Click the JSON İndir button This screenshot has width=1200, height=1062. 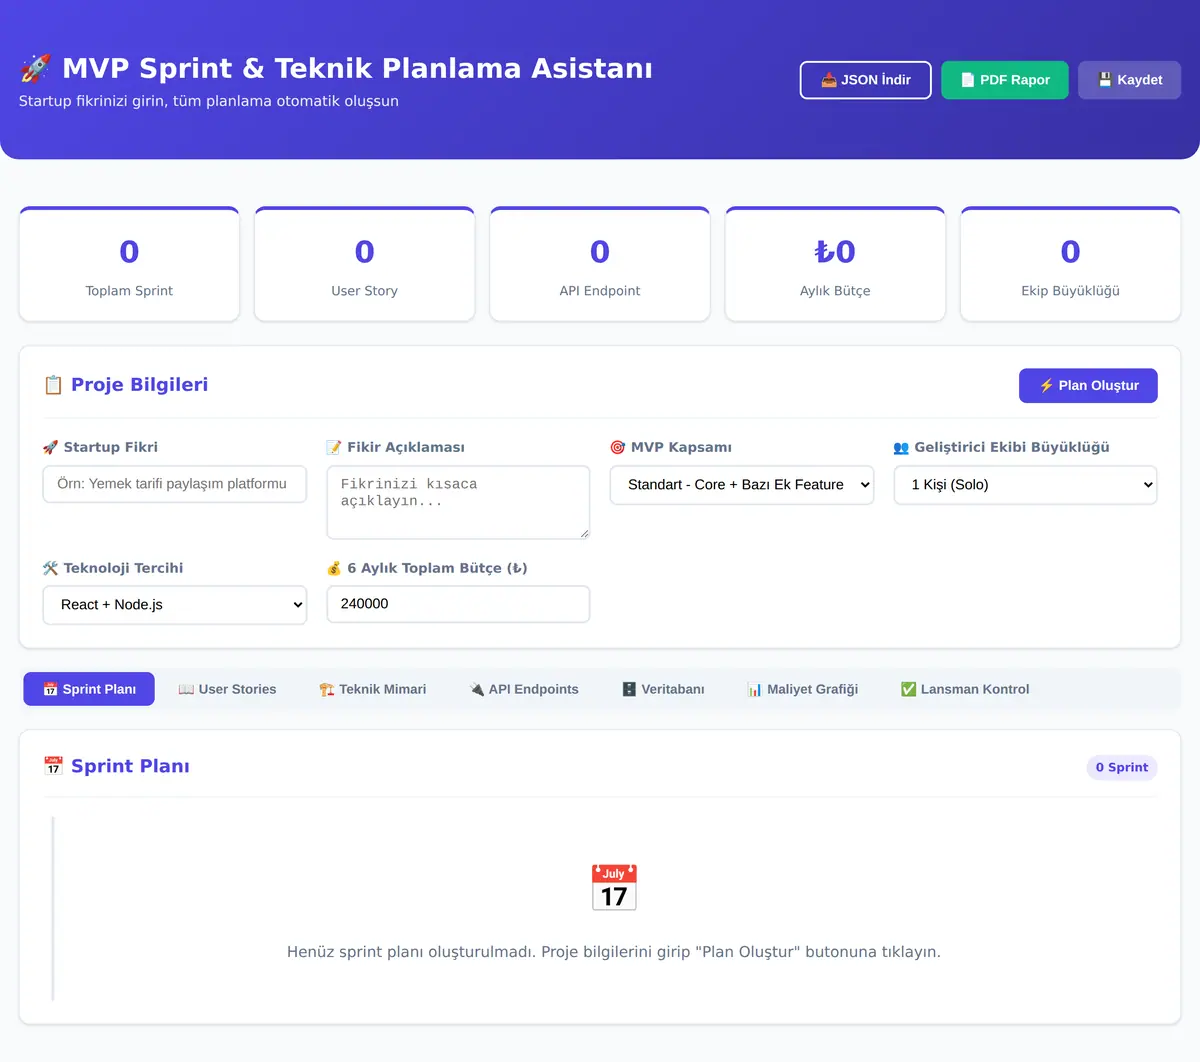866,80
